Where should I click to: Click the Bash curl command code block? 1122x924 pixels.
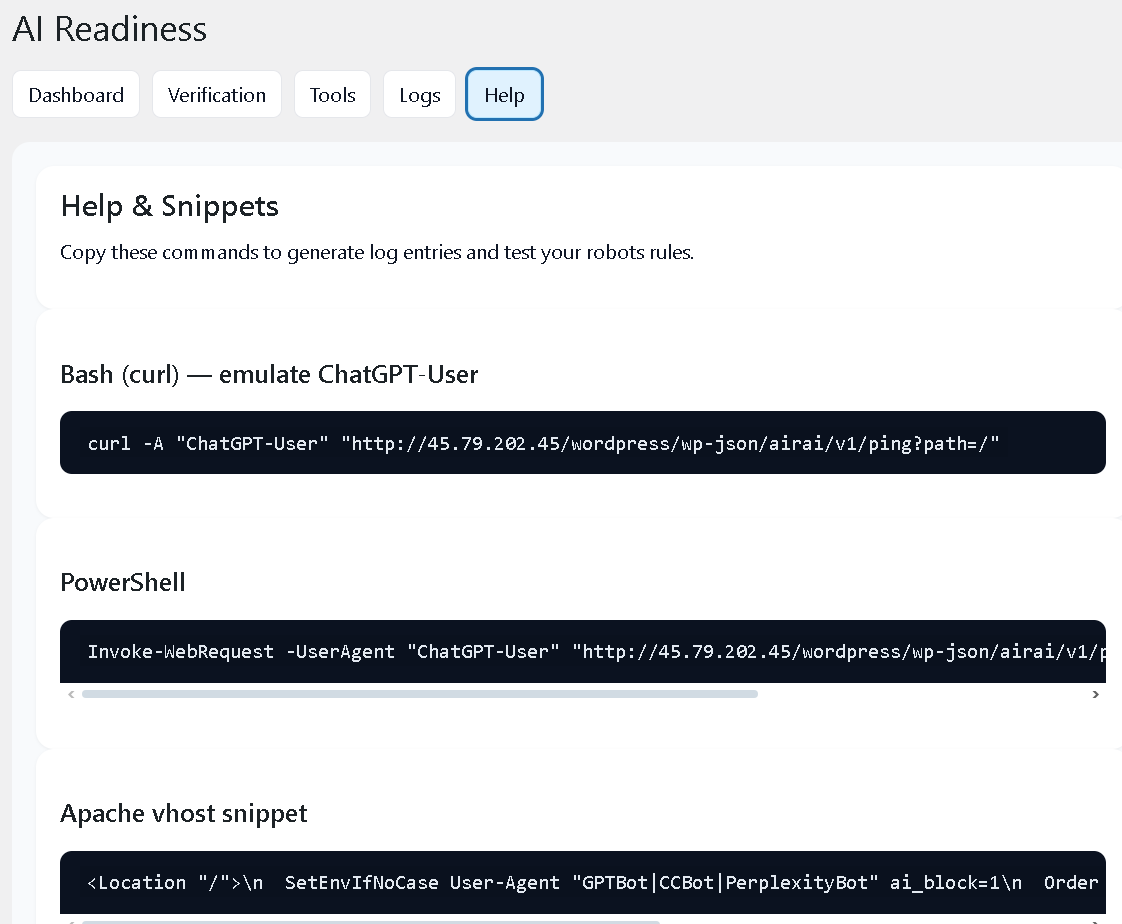[582, 442]
